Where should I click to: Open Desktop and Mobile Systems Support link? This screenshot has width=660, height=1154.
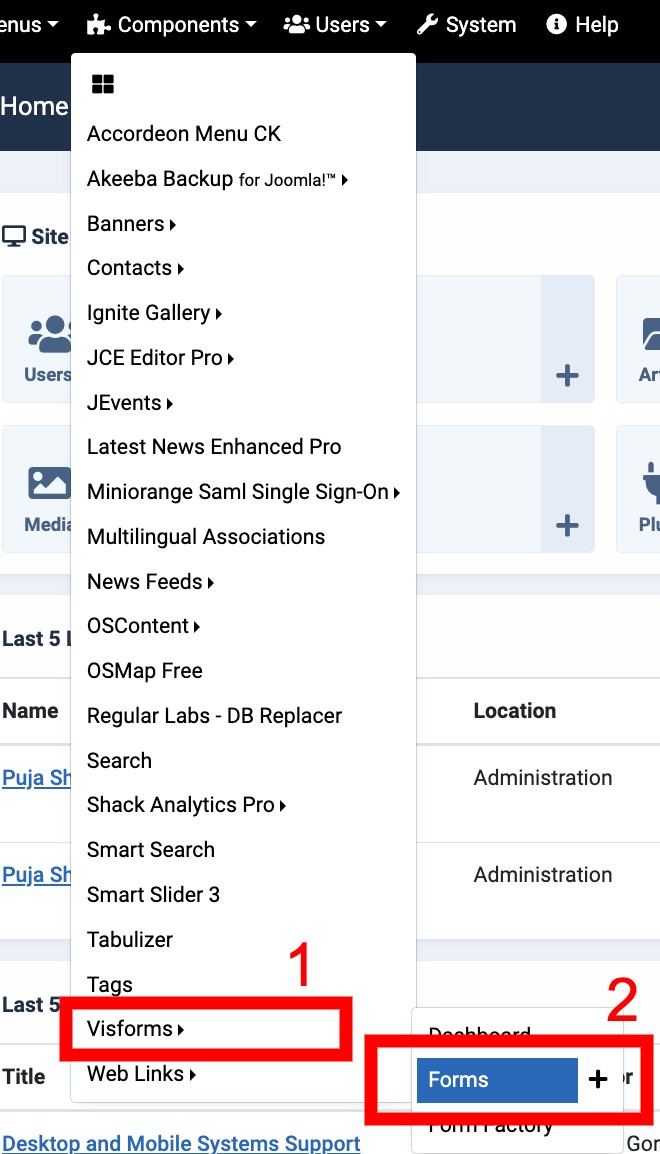(182, 1143)
